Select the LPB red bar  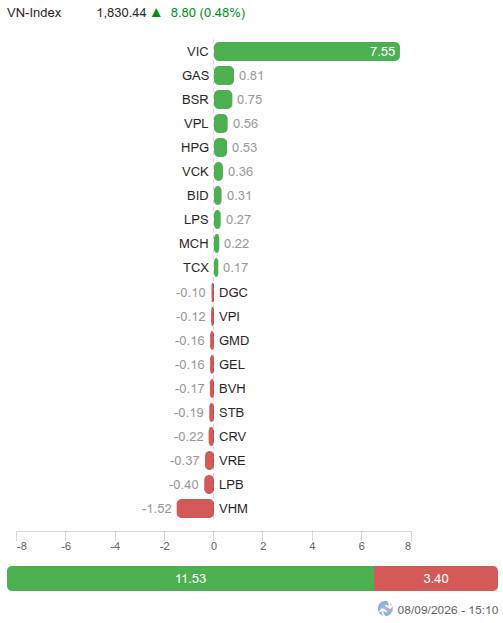[x=209, y=484]
